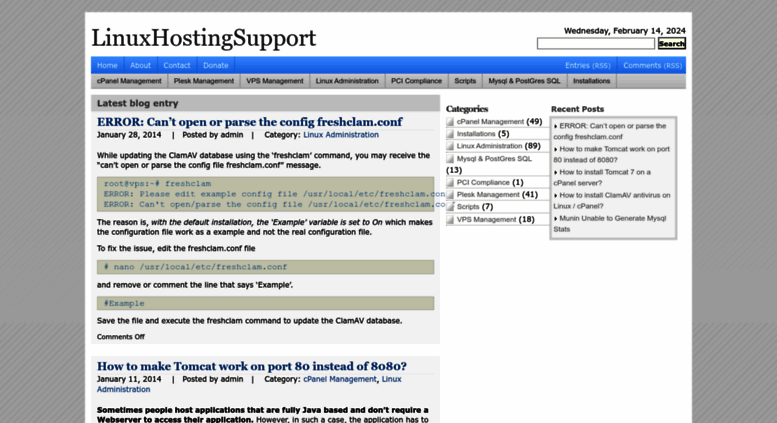The height and width of the screenshot is (423, 777).
Task: Click the search text field
Action: [596, 44]
